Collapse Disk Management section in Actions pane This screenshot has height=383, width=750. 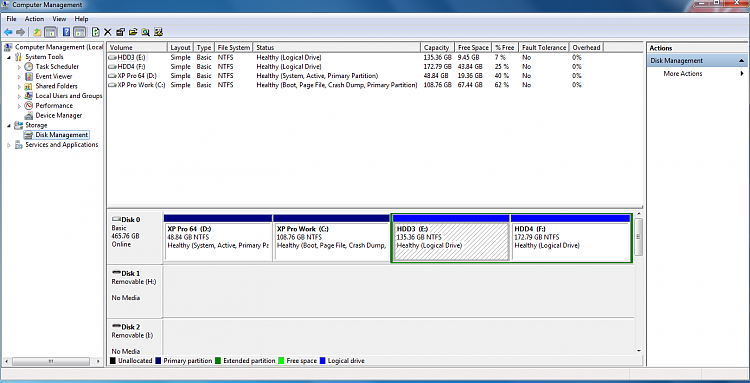(741, 61)
